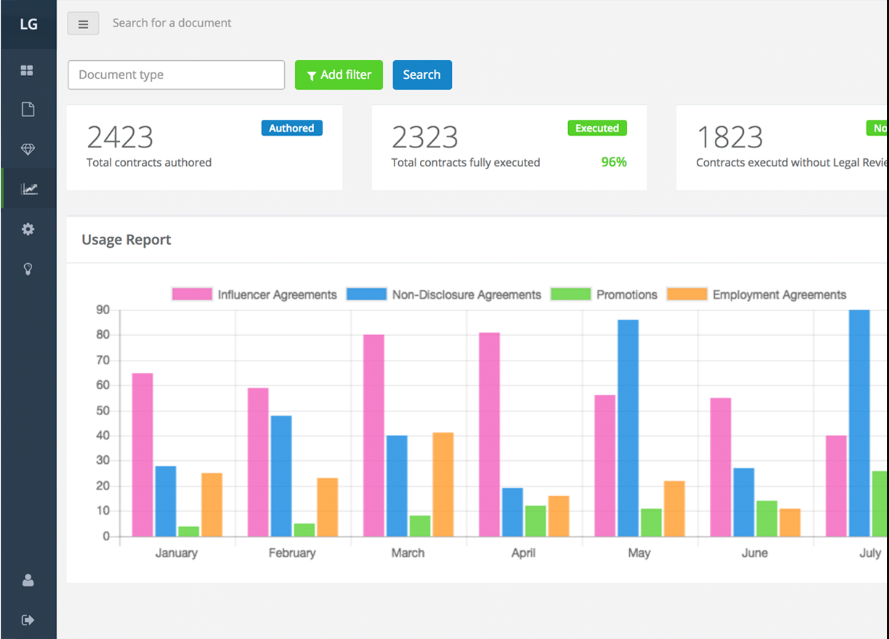Click the Authored badge label
The height and width of the screenshot is (639, 889).
click(291, 128)
